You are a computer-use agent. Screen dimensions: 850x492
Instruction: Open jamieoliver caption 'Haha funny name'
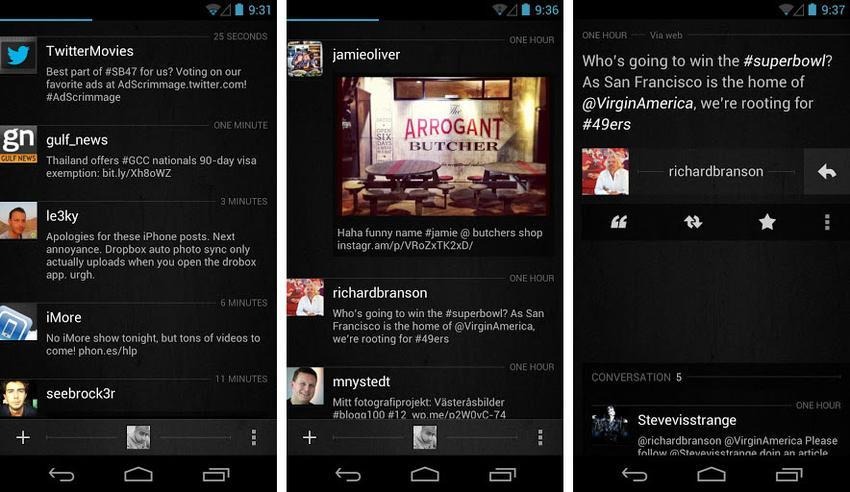point(440,239)
